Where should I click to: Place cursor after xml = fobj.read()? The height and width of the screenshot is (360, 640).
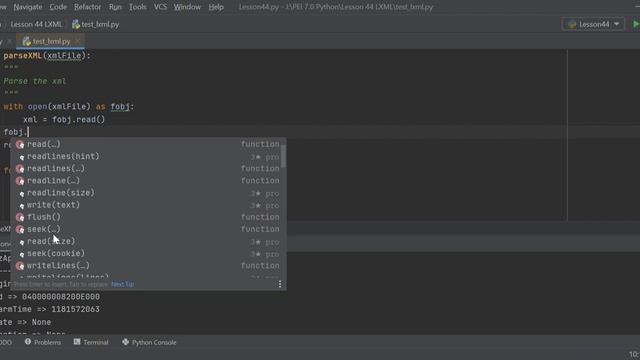point(105,120)
